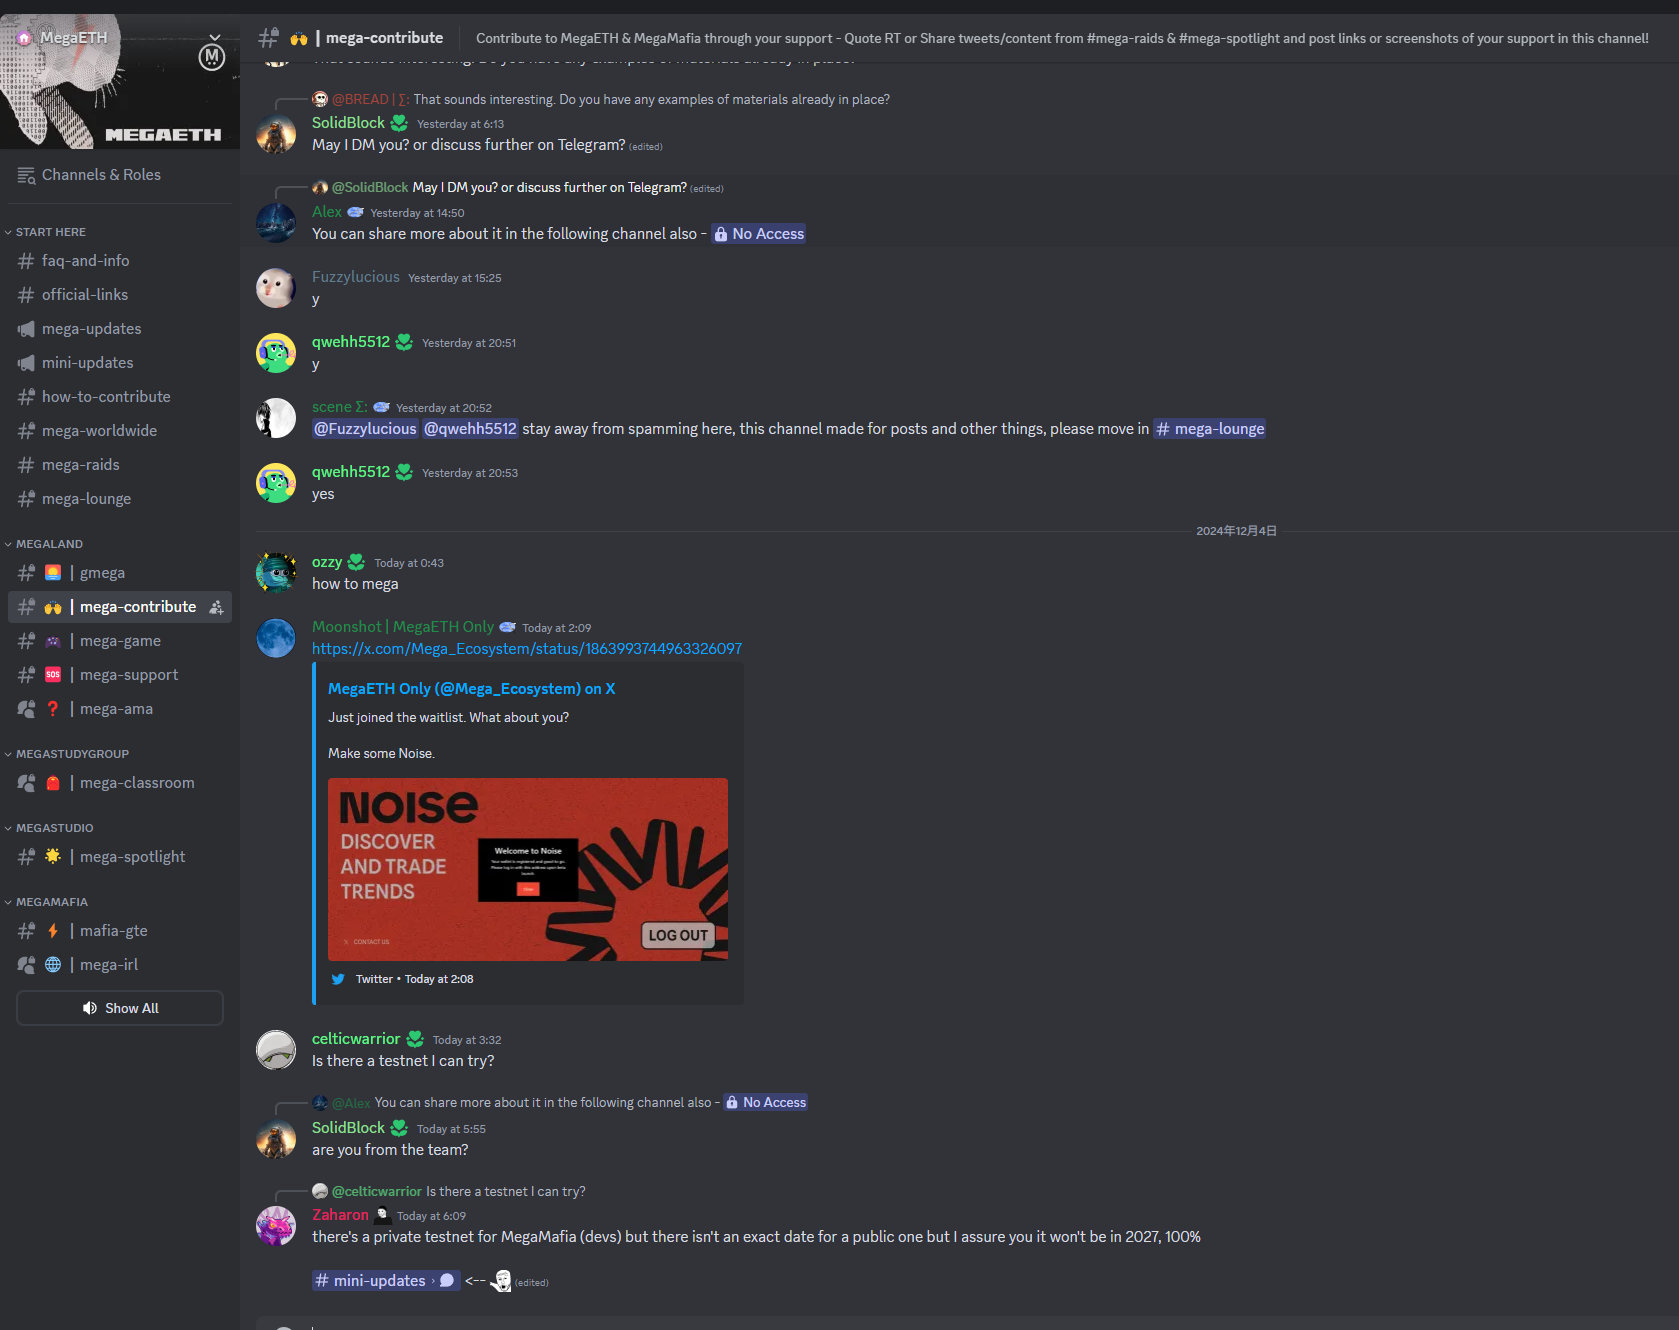Click the mega-lounge channel mention in message
1679x1330 pixels.
coord(1210,429)
